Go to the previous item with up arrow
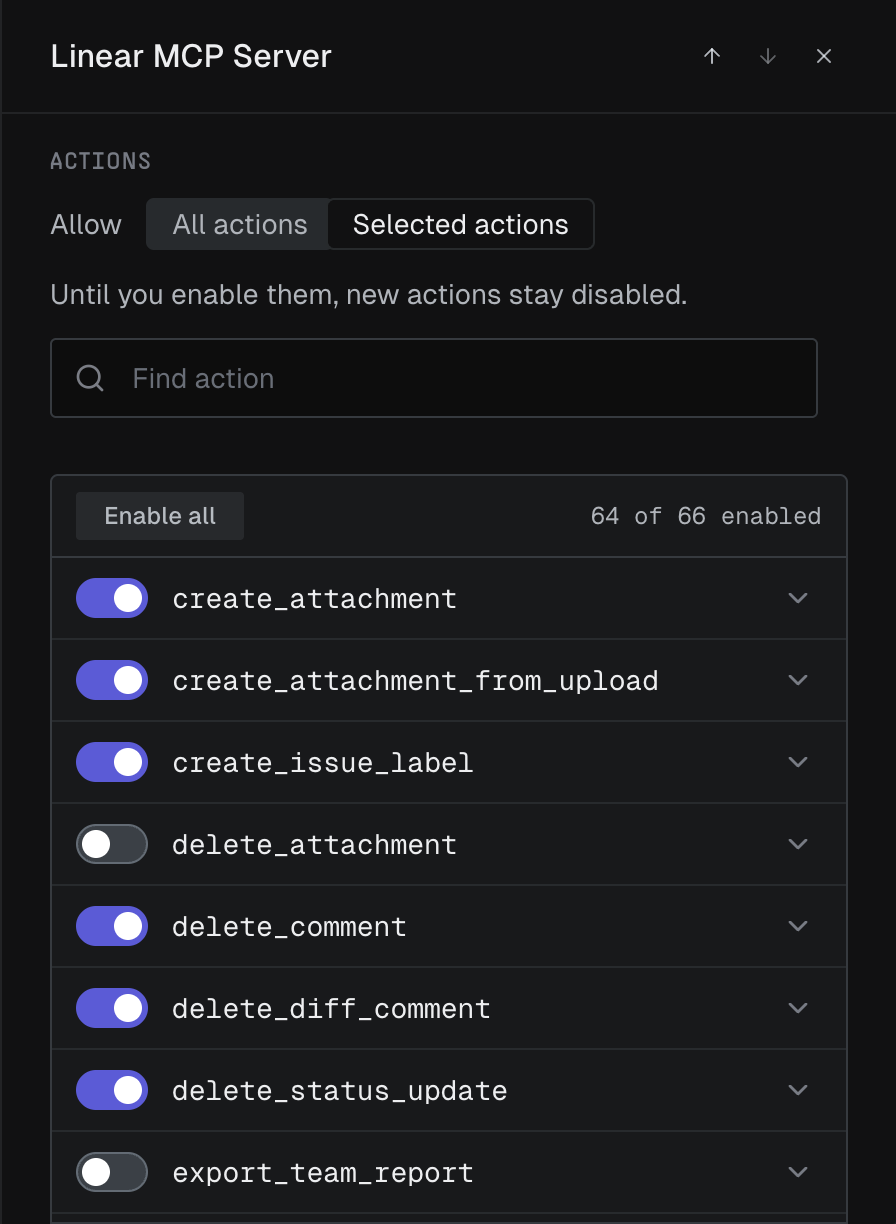 [712, 56]
